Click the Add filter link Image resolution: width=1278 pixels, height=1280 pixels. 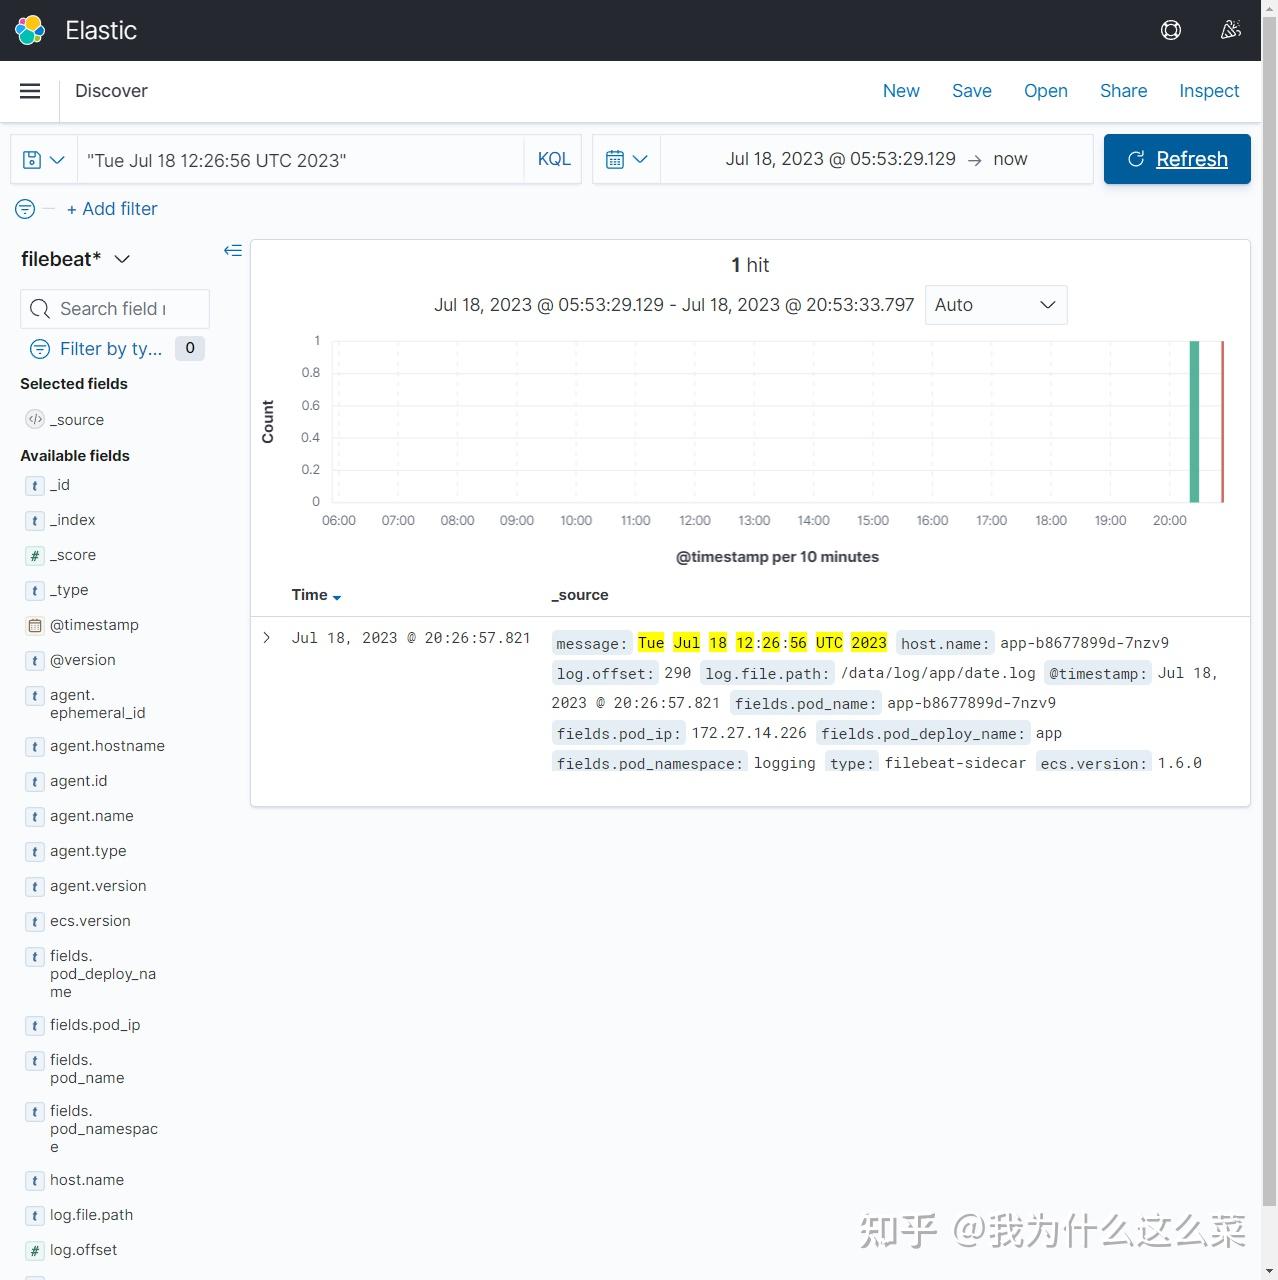pyautogui.click(x=112, y=209)
